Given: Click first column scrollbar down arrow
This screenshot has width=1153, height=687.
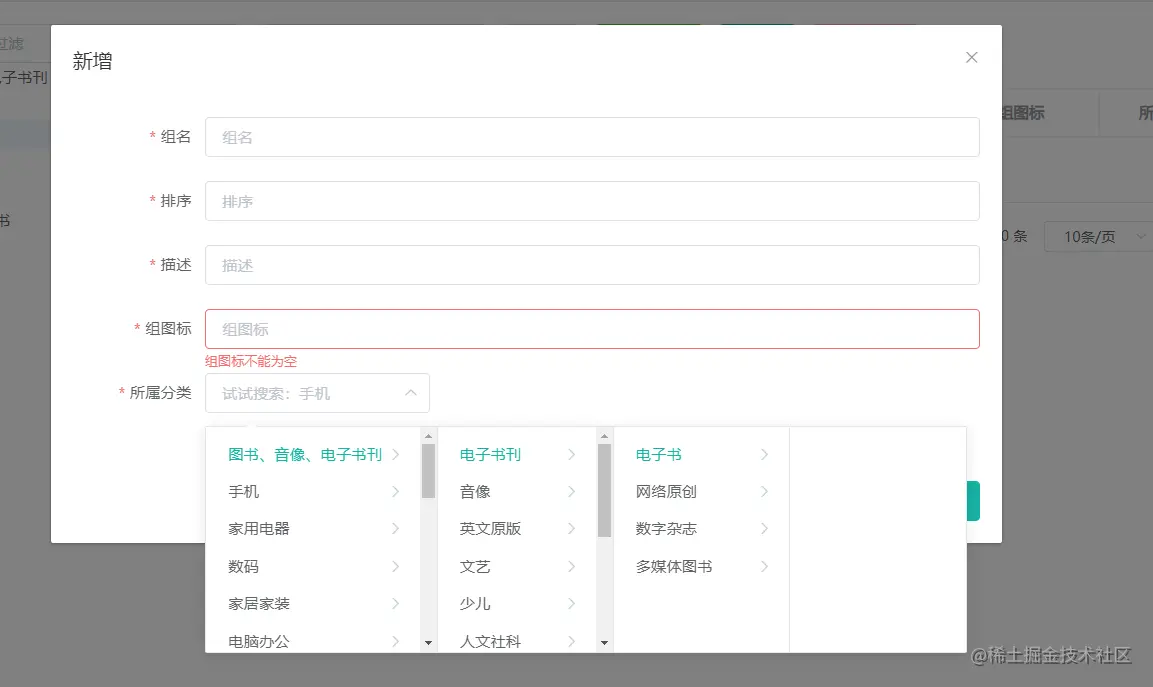Looking at the screenshot, I should (429, 643).
